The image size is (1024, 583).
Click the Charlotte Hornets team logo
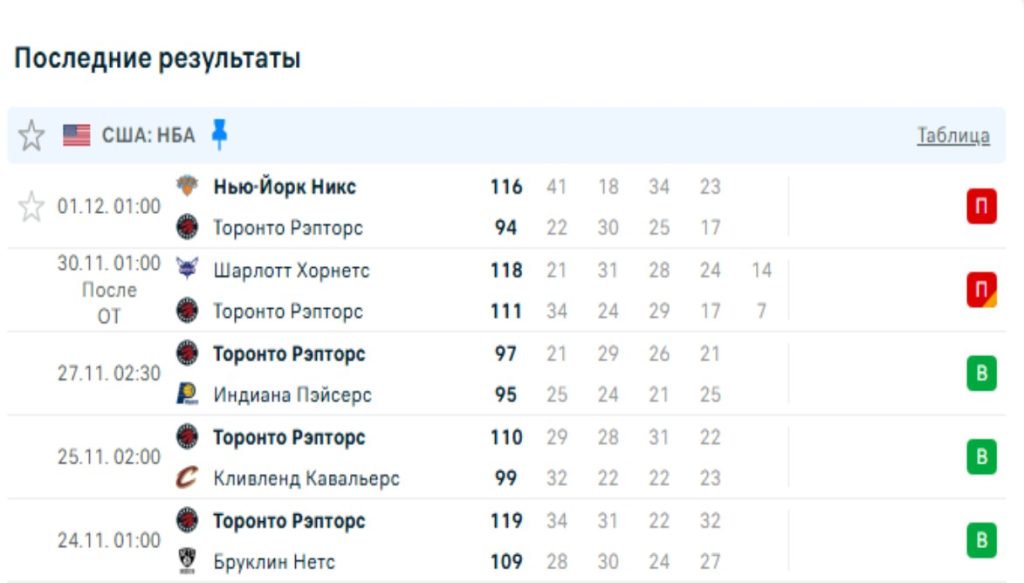[187, 270]
